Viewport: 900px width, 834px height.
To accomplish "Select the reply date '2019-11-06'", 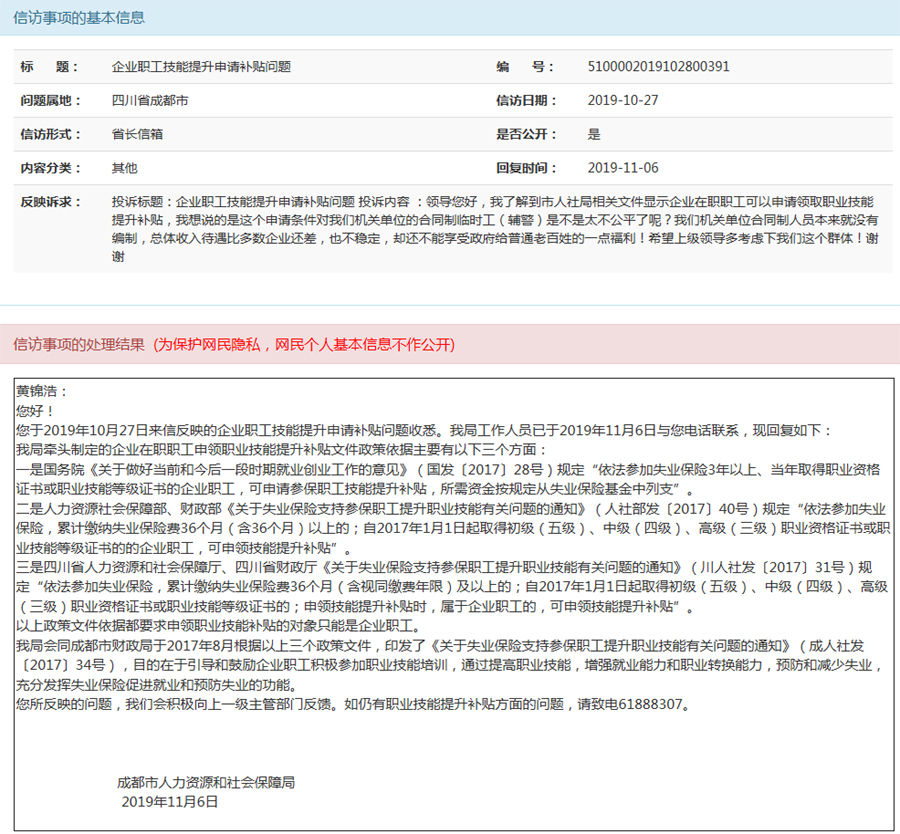I will (623, 168).
